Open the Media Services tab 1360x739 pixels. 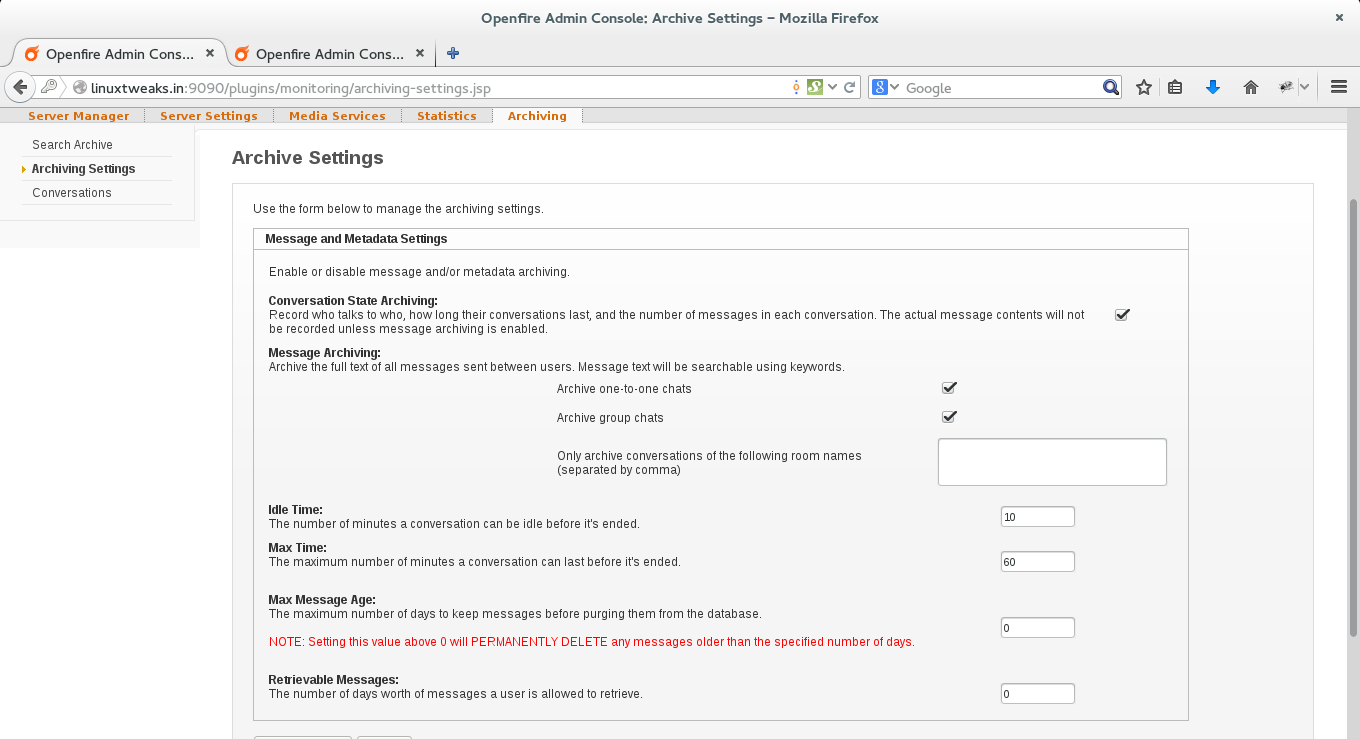[x=337, y=116]
